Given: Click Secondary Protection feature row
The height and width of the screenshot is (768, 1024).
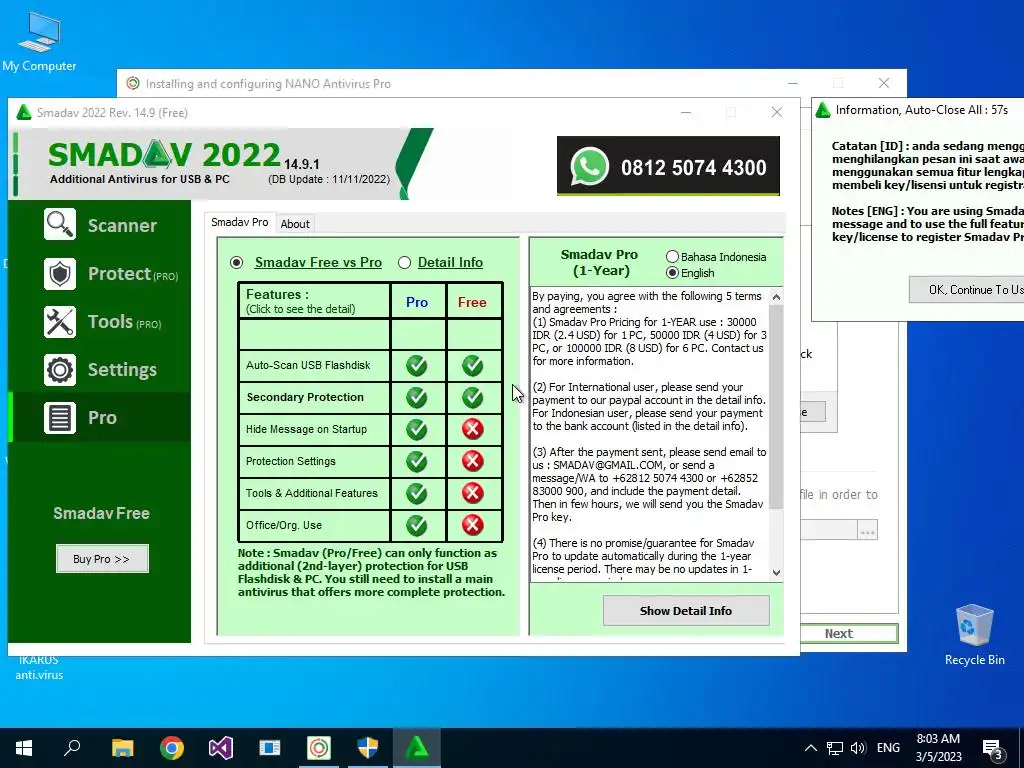Looking at the screenshot, I should click(314, 398).
